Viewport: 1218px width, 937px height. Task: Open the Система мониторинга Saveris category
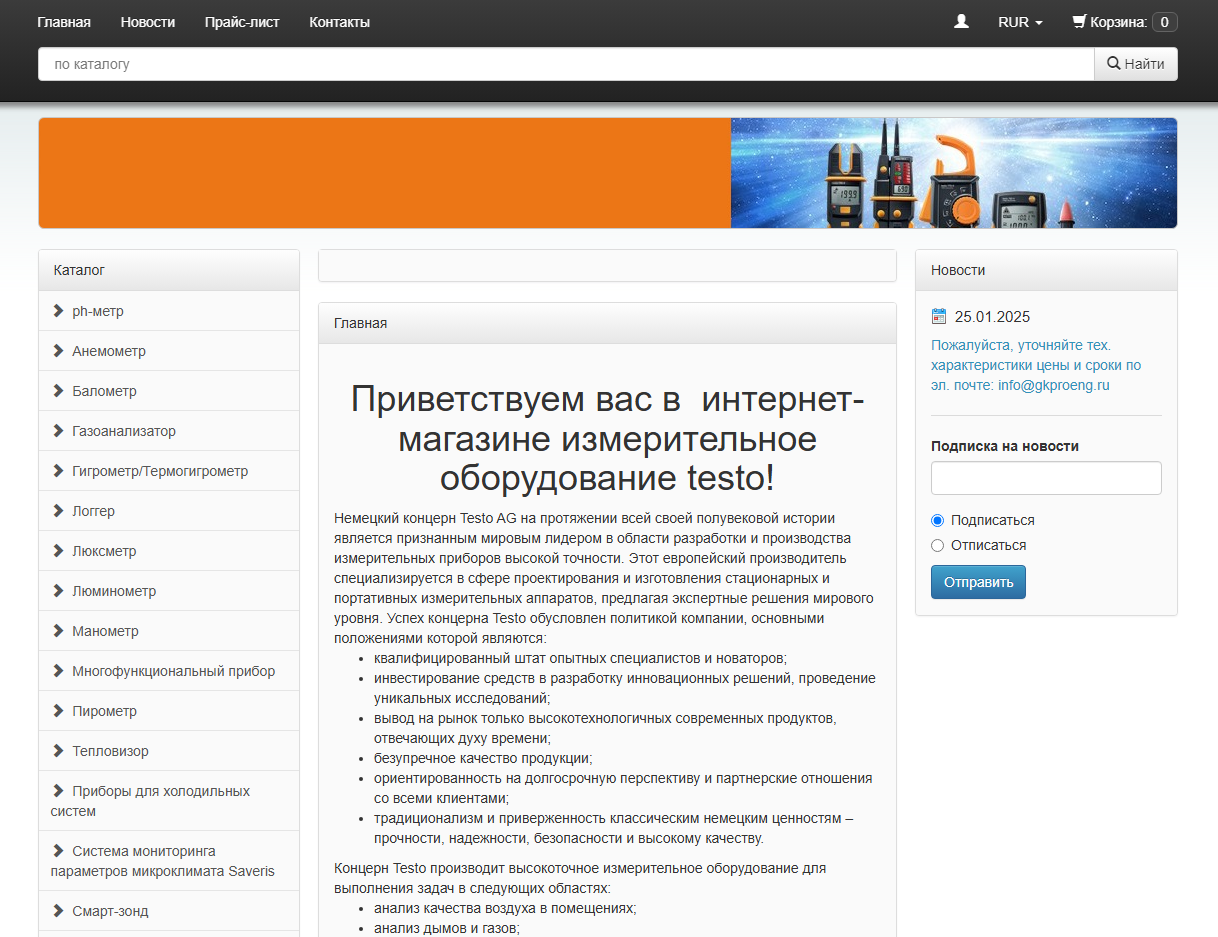pyautogui.click(x=169, y=861)
